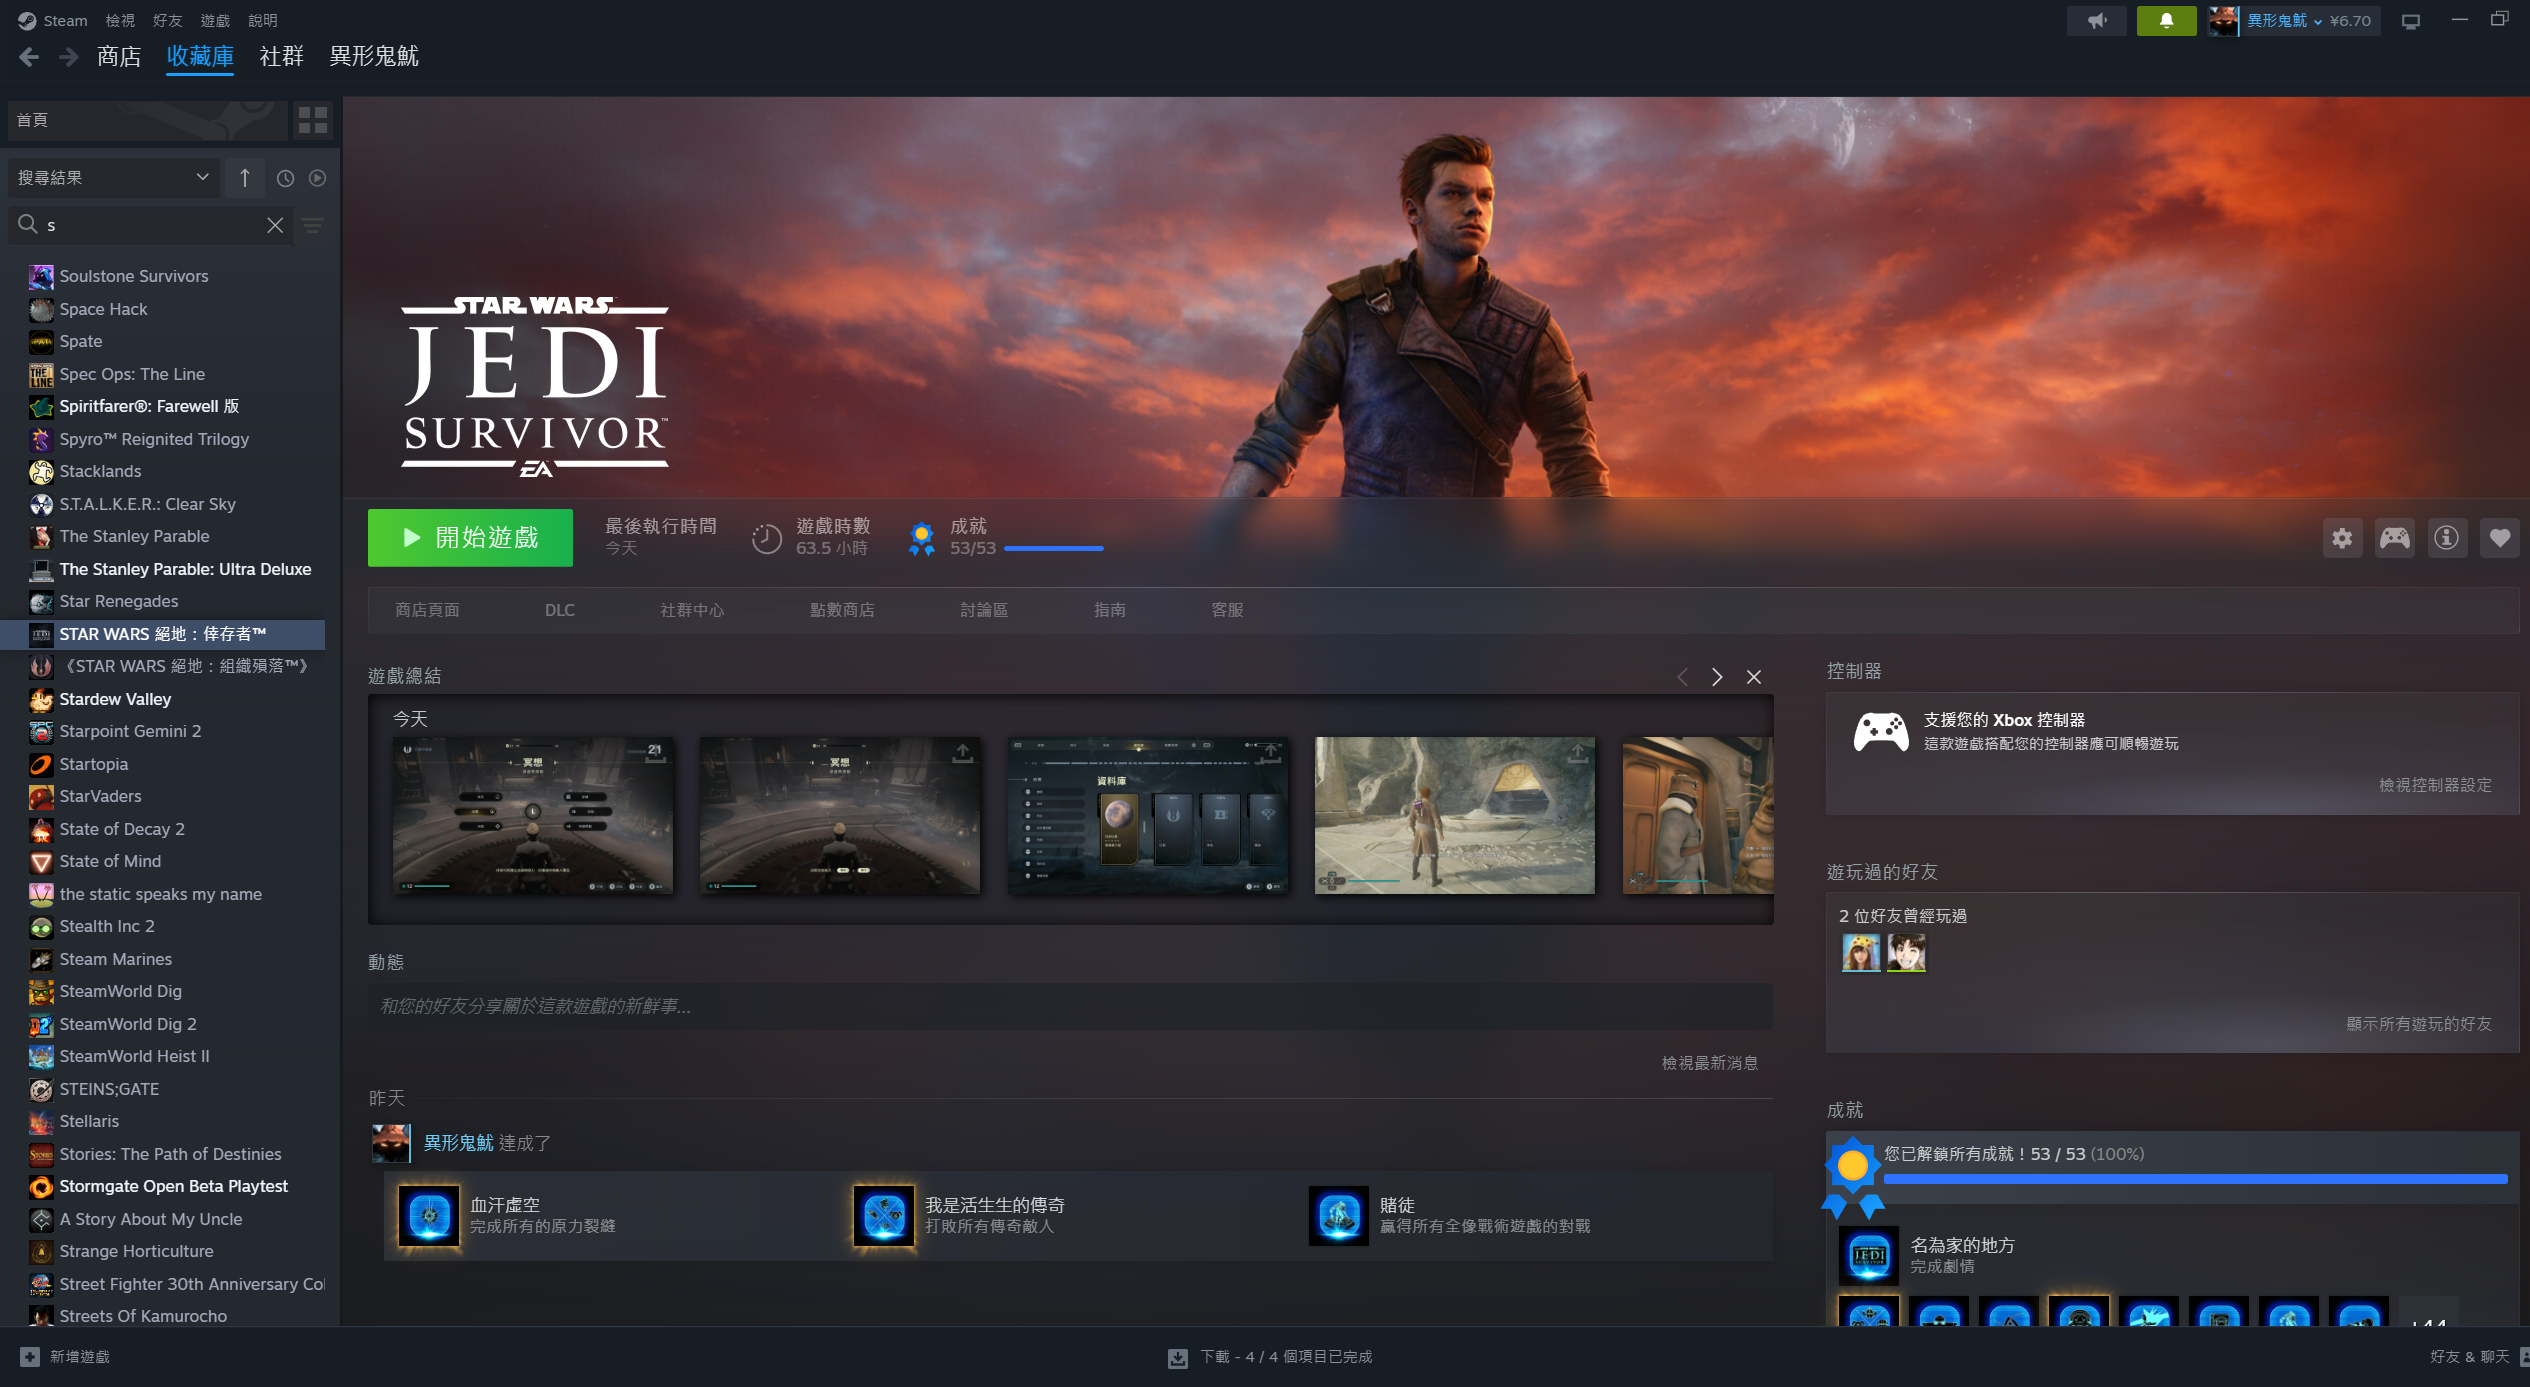Click 首頁 home button
The image size is (2530, 1387).
click(x=147, y=120)
